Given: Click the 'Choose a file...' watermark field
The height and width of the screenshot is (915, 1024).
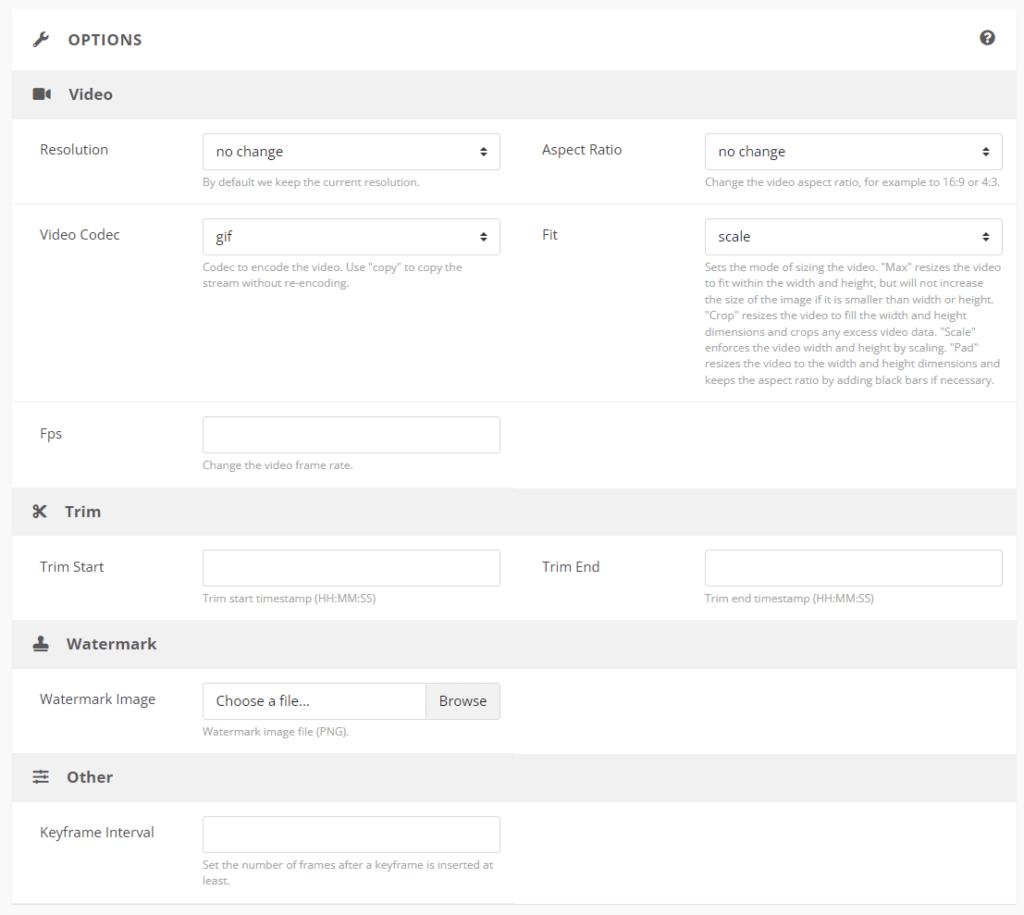Looking at the screenshot, I should pos(314,701).
